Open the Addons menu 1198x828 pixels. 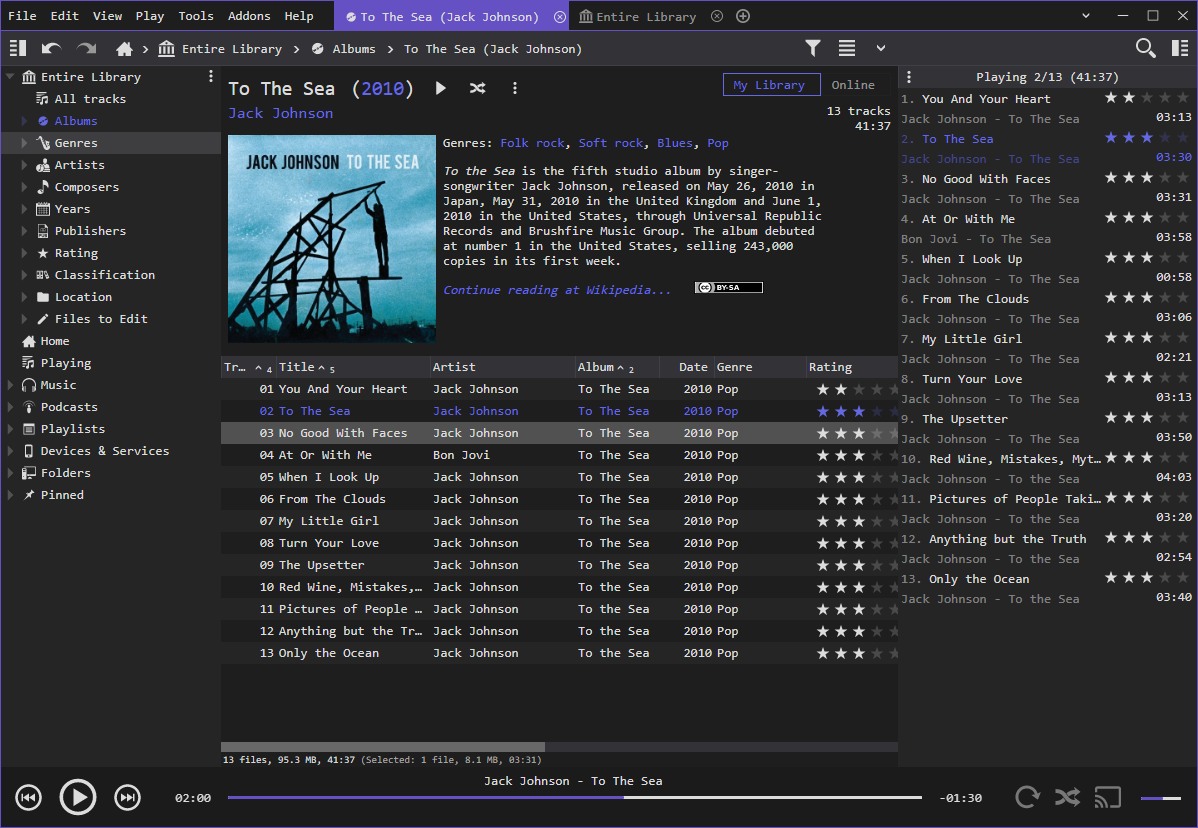pos(249,16)
